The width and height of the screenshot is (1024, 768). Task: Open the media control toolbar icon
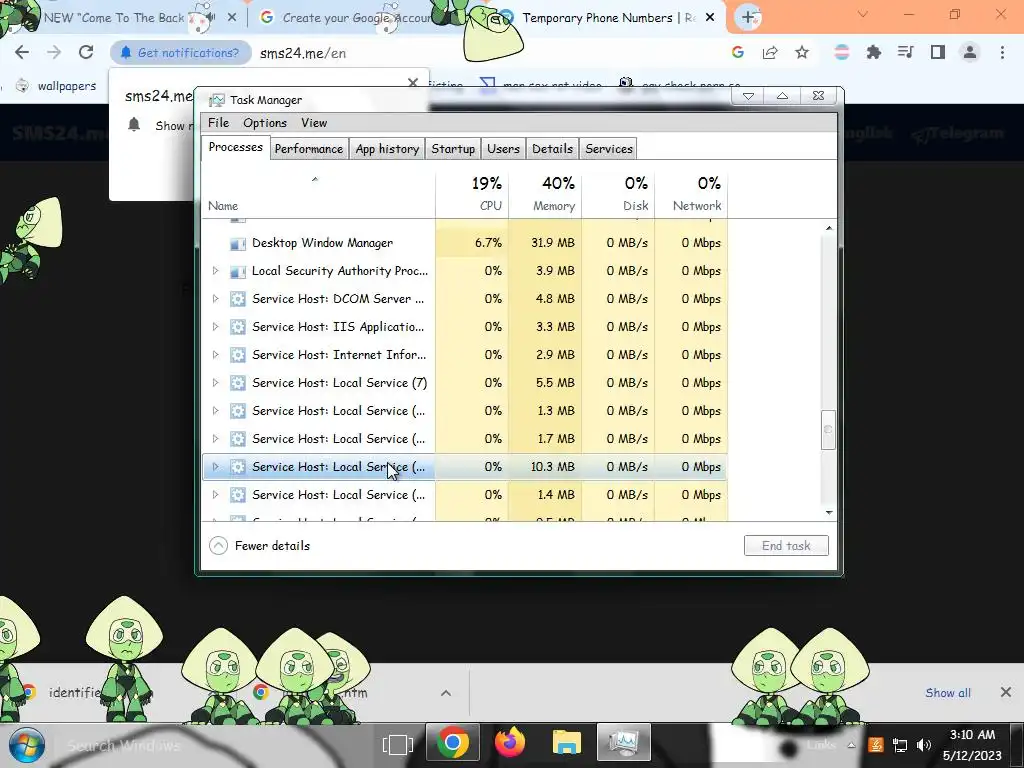click(906, 53)
